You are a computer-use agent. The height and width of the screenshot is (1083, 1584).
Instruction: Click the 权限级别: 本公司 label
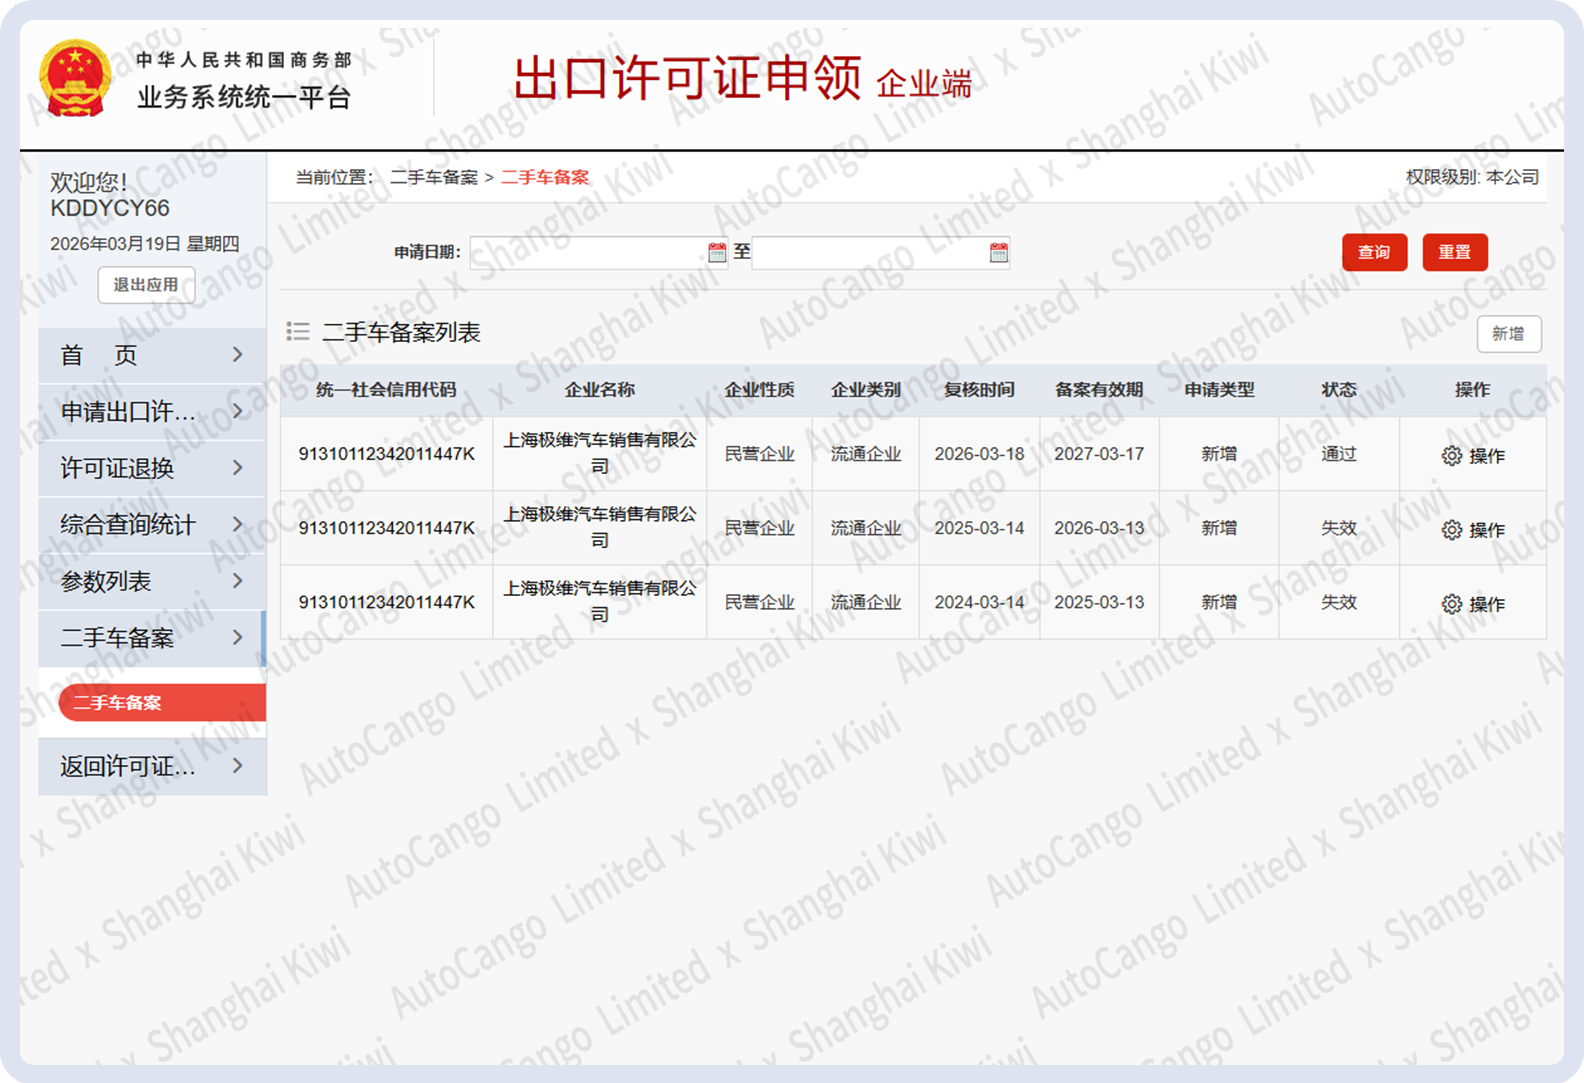coord(1473,177)
